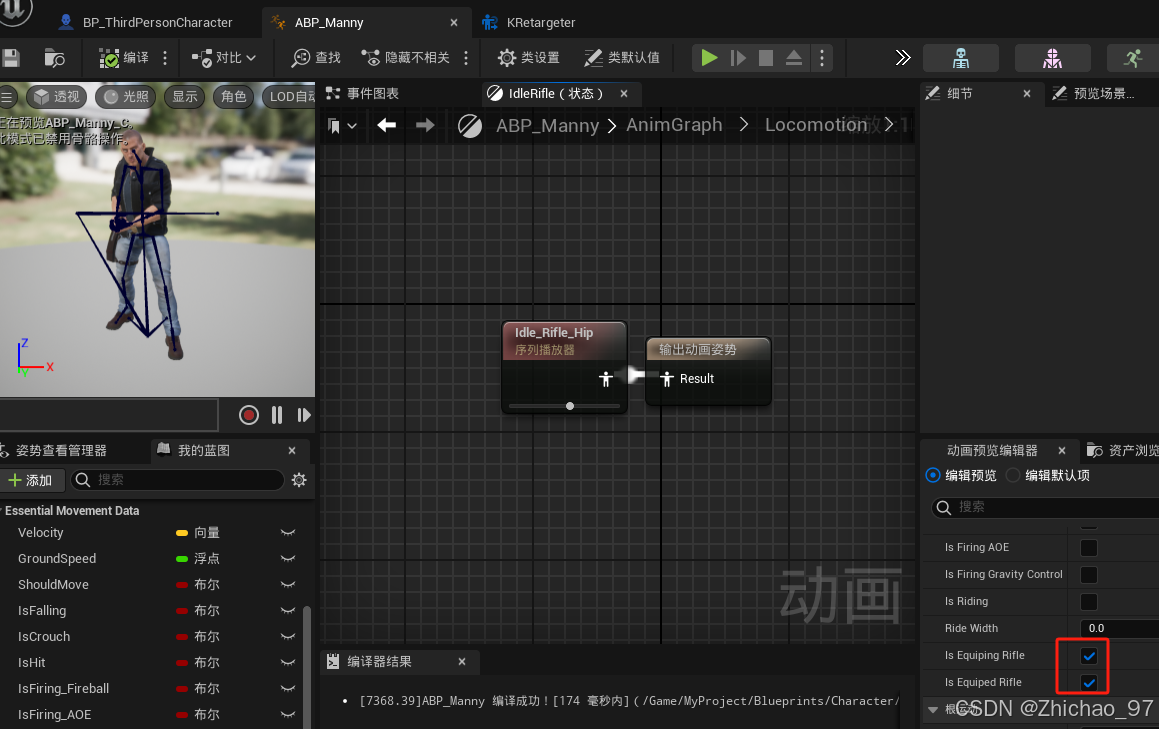The image size is (1159, 729).
Task: Click the viewport record button
Action: click(x=249, y=415)
